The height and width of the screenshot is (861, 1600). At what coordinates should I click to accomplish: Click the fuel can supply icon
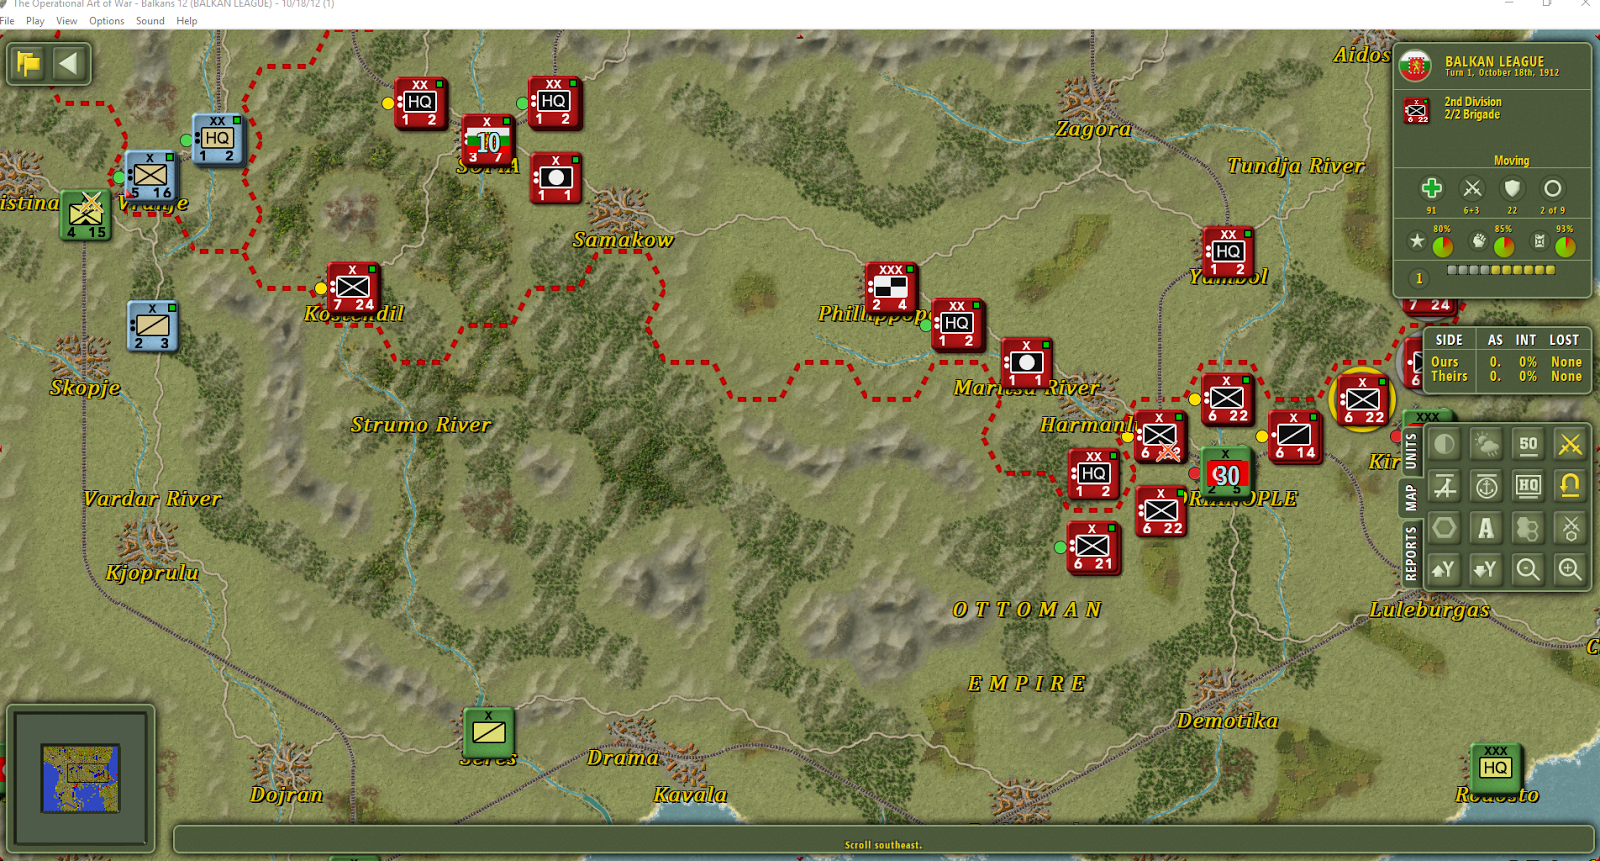(x=1540, y=241)
